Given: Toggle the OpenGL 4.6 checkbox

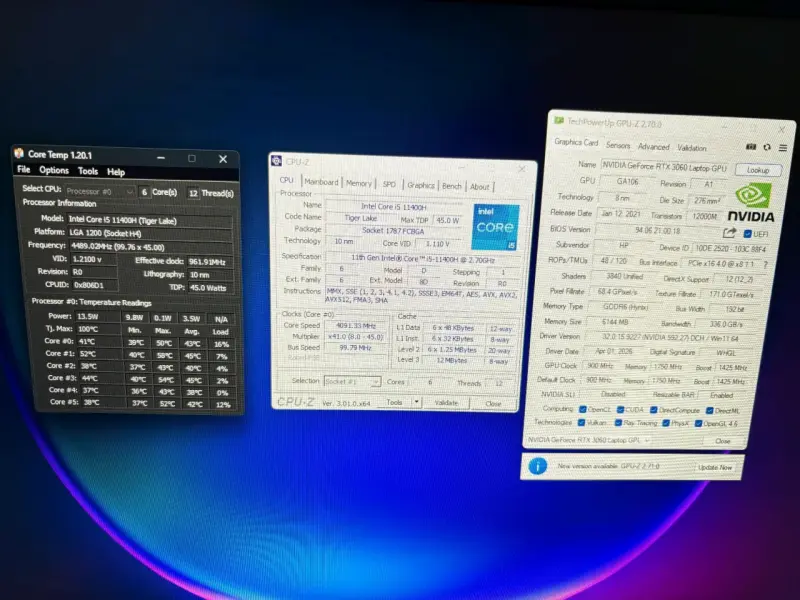Looking at the screenshot, I should click(x=698, y=423).
